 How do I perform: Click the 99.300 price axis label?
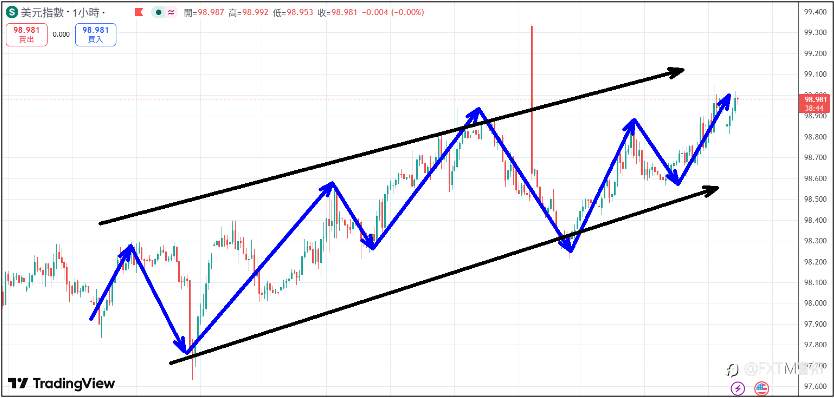815,32
